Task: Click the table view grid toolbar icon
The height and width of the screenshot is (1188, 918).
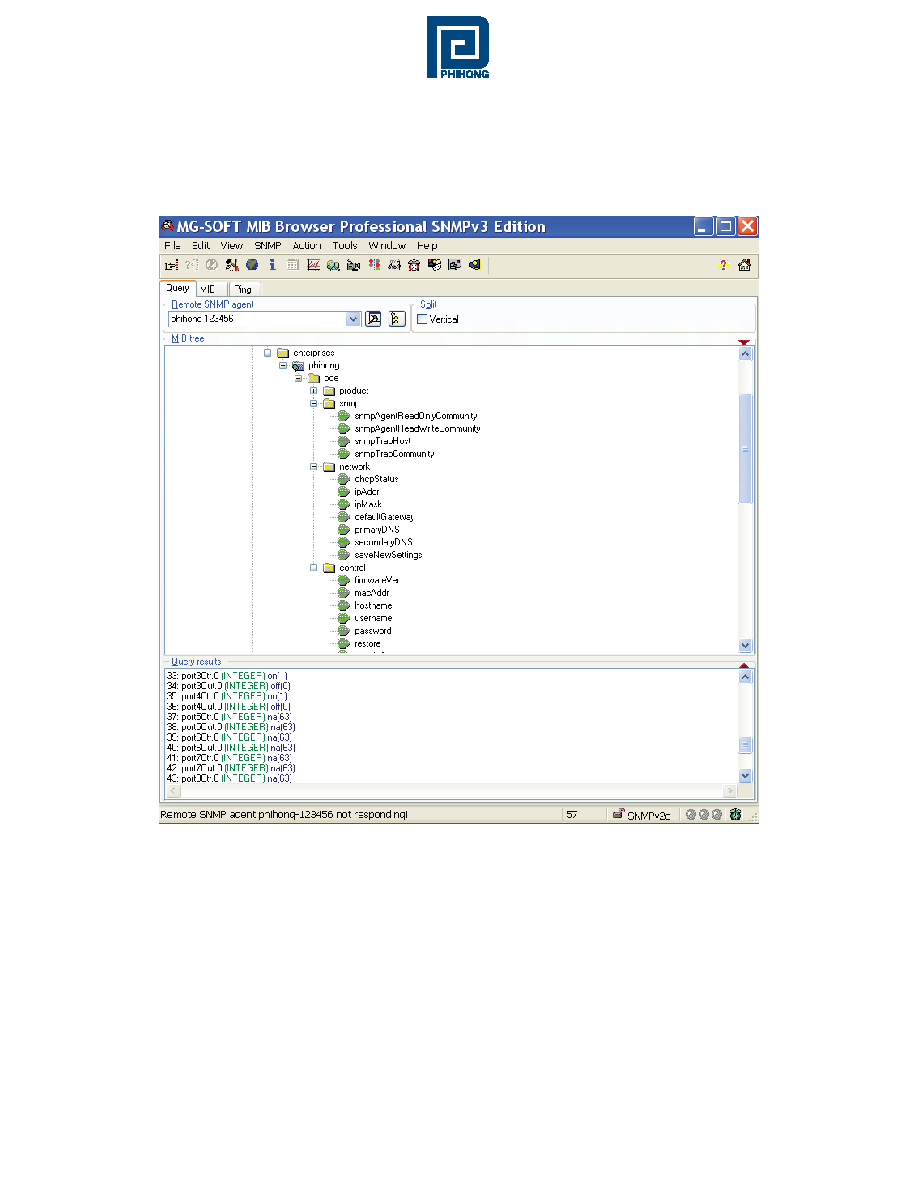Action: [x=293, y=264]
